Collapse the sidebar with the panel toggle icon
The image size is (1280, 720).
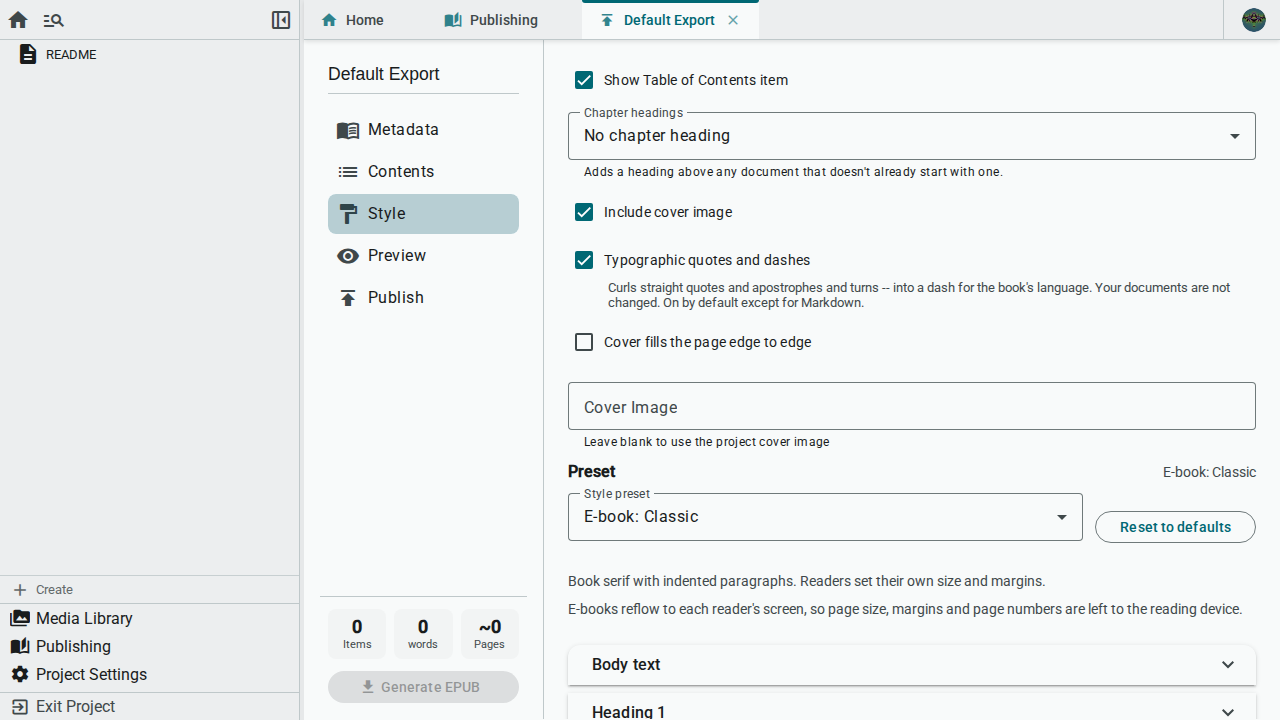[281, 20]
